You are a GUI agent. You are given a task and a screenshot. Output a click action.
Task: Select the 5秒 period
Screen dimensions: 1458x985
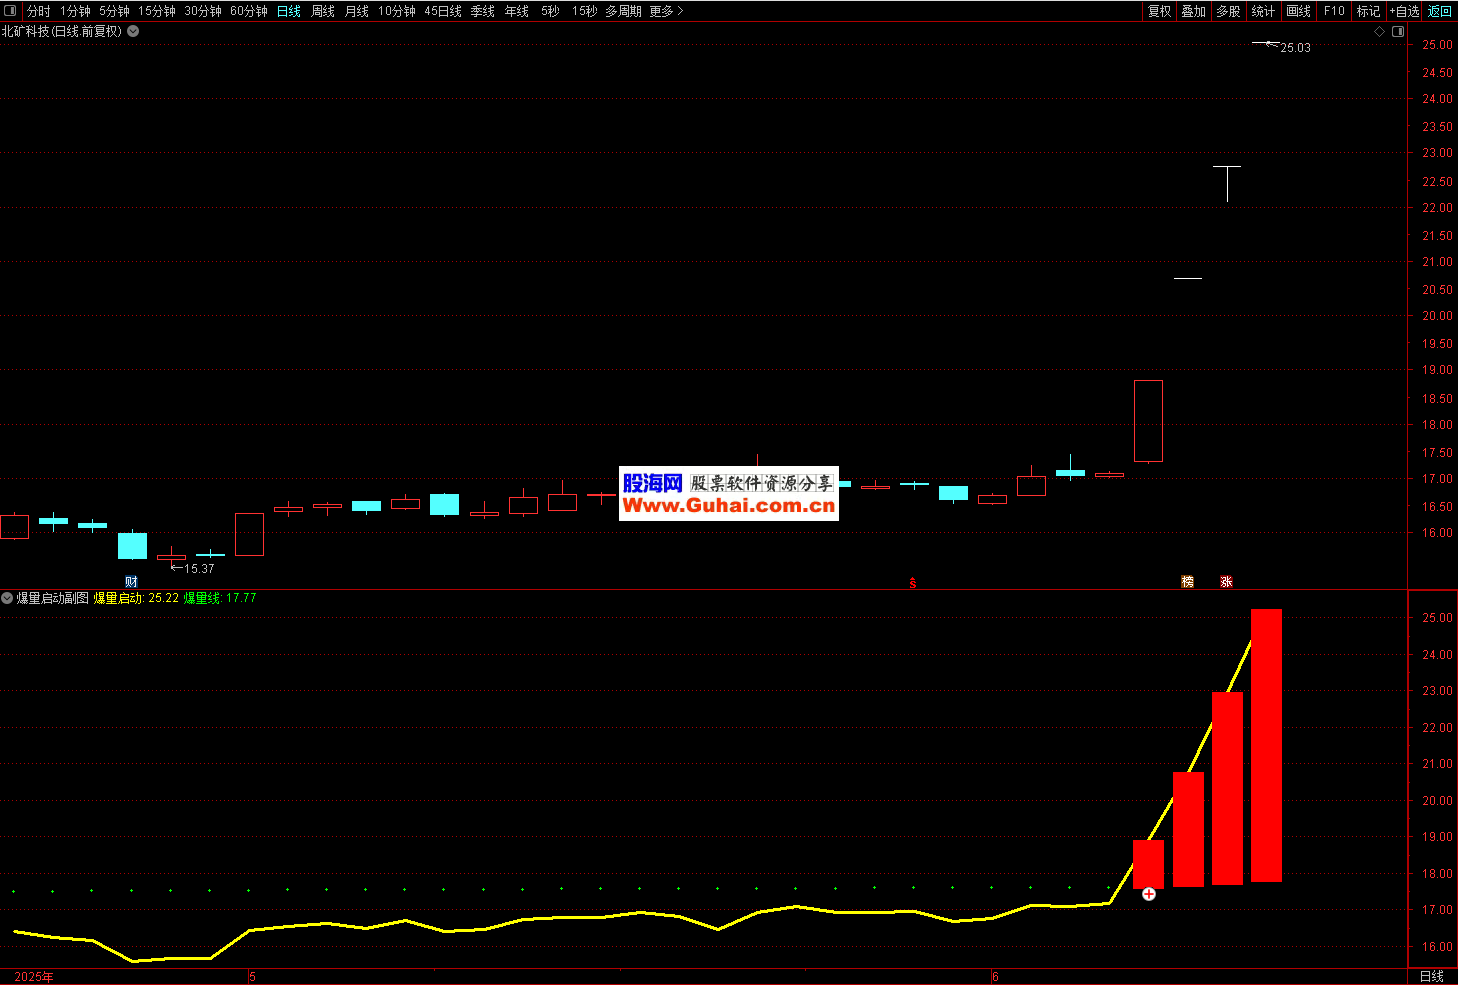pyautogui.click(x=551, y=11)
